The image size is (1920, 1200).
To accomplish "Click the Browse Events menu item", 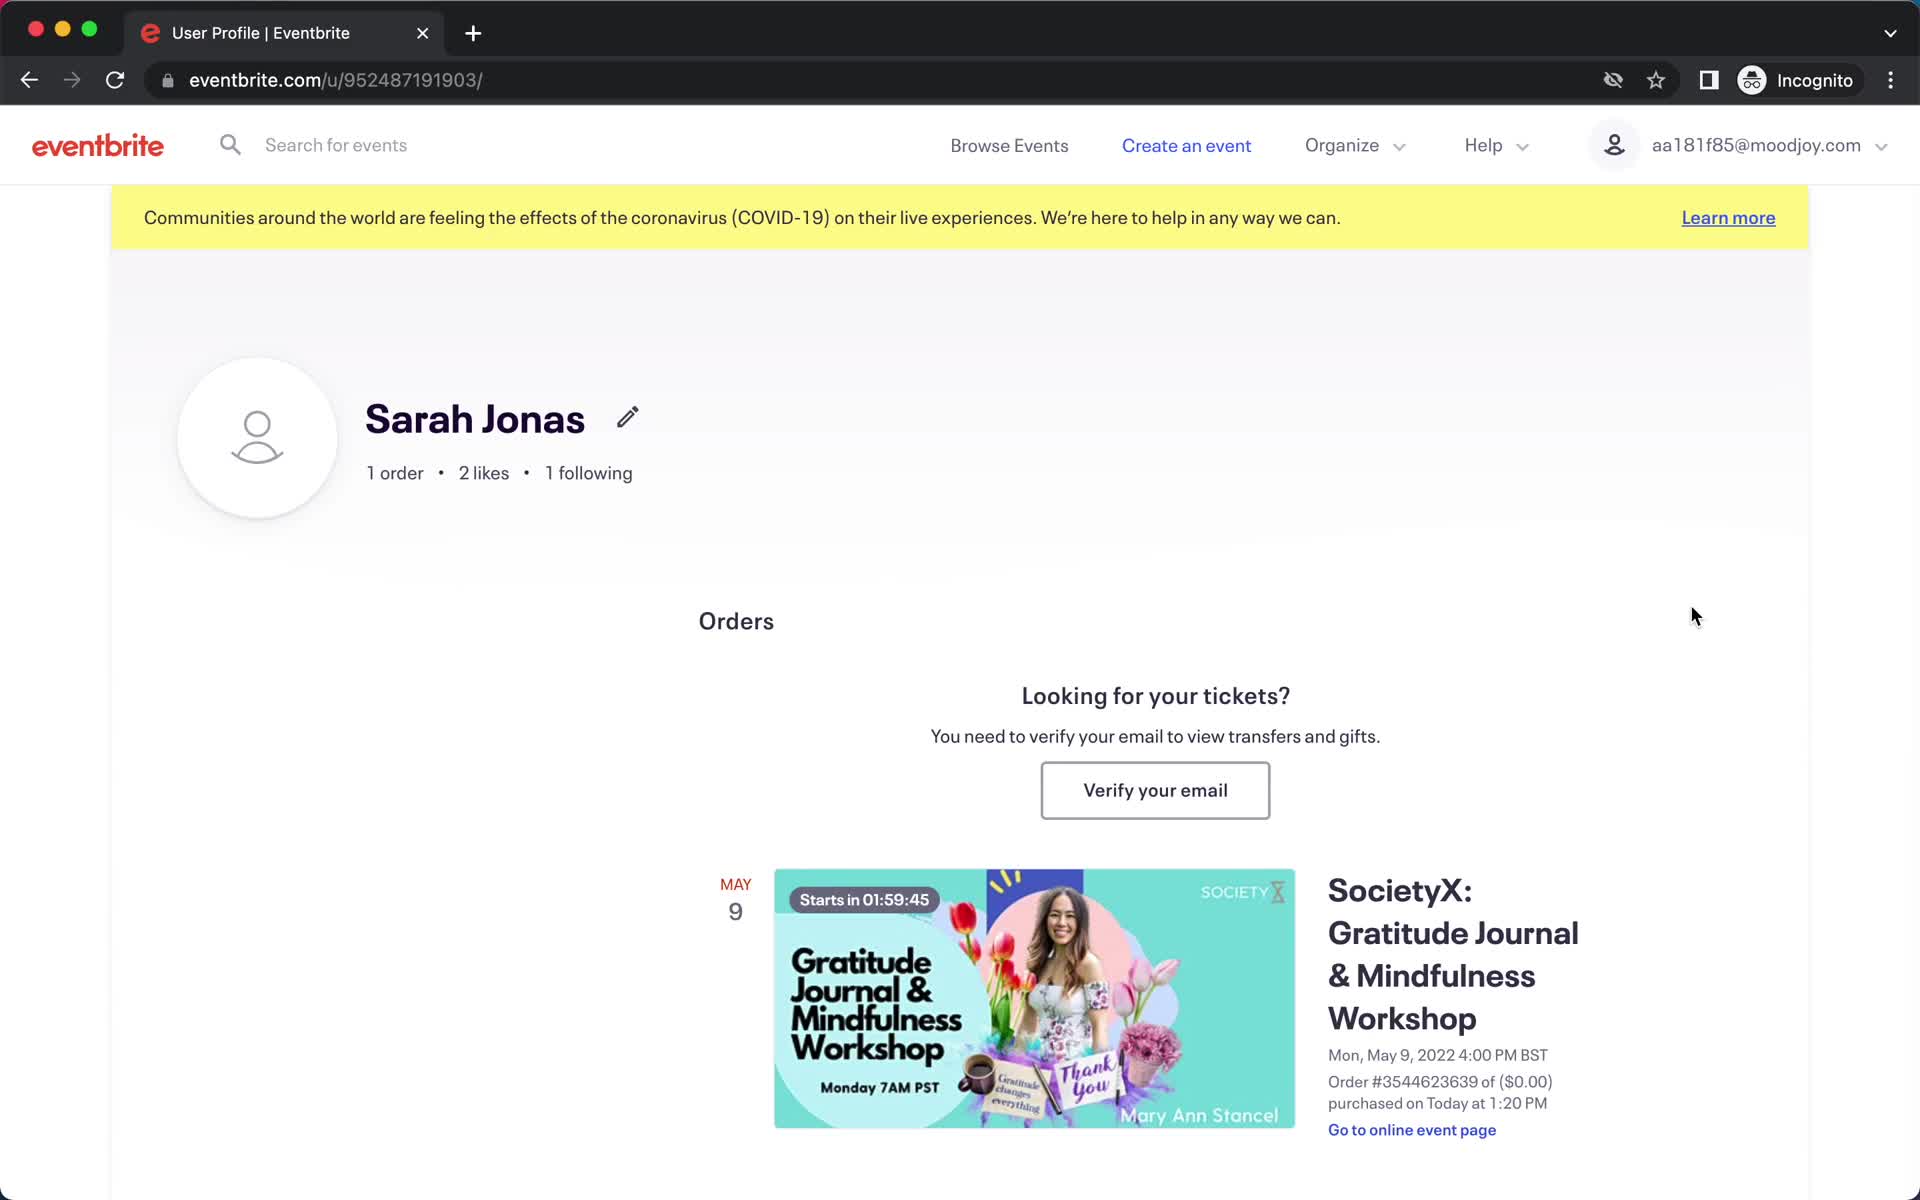I will pos(1010,144).
